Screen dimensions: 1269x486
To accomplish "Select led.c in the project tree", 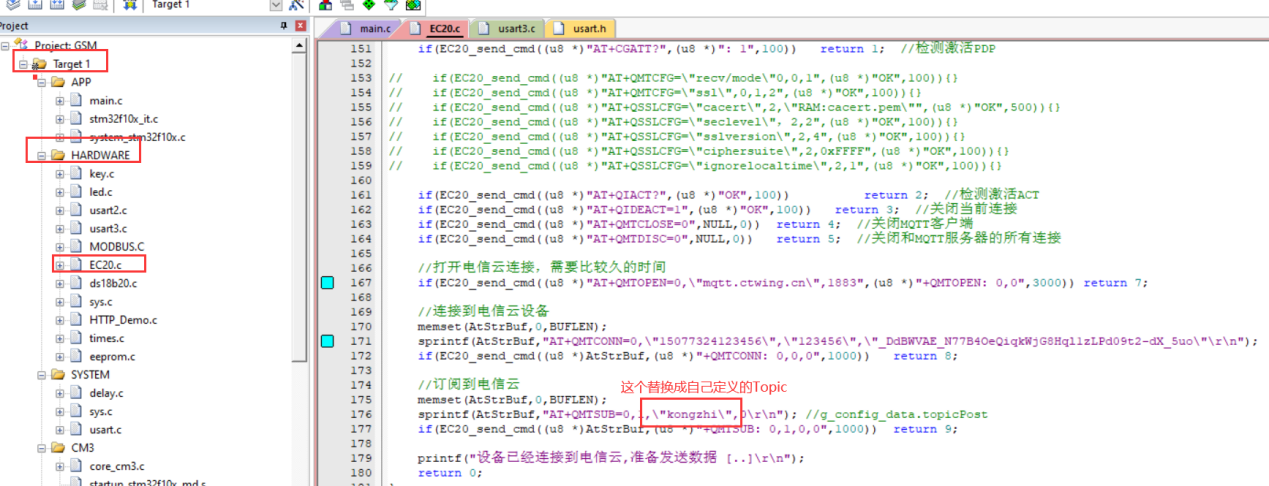I will 101,192.
